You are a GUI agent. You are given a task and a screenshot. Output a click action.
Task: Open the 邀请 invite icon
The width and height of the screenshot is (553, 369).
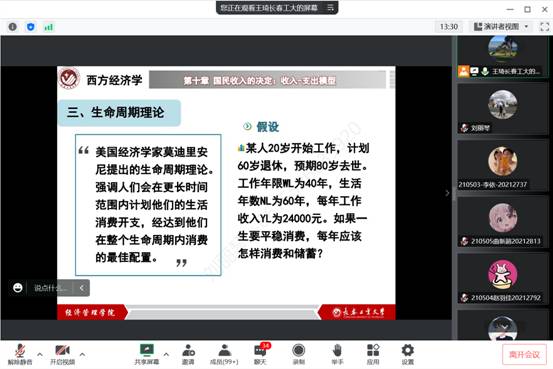click(x=188, y=354)
